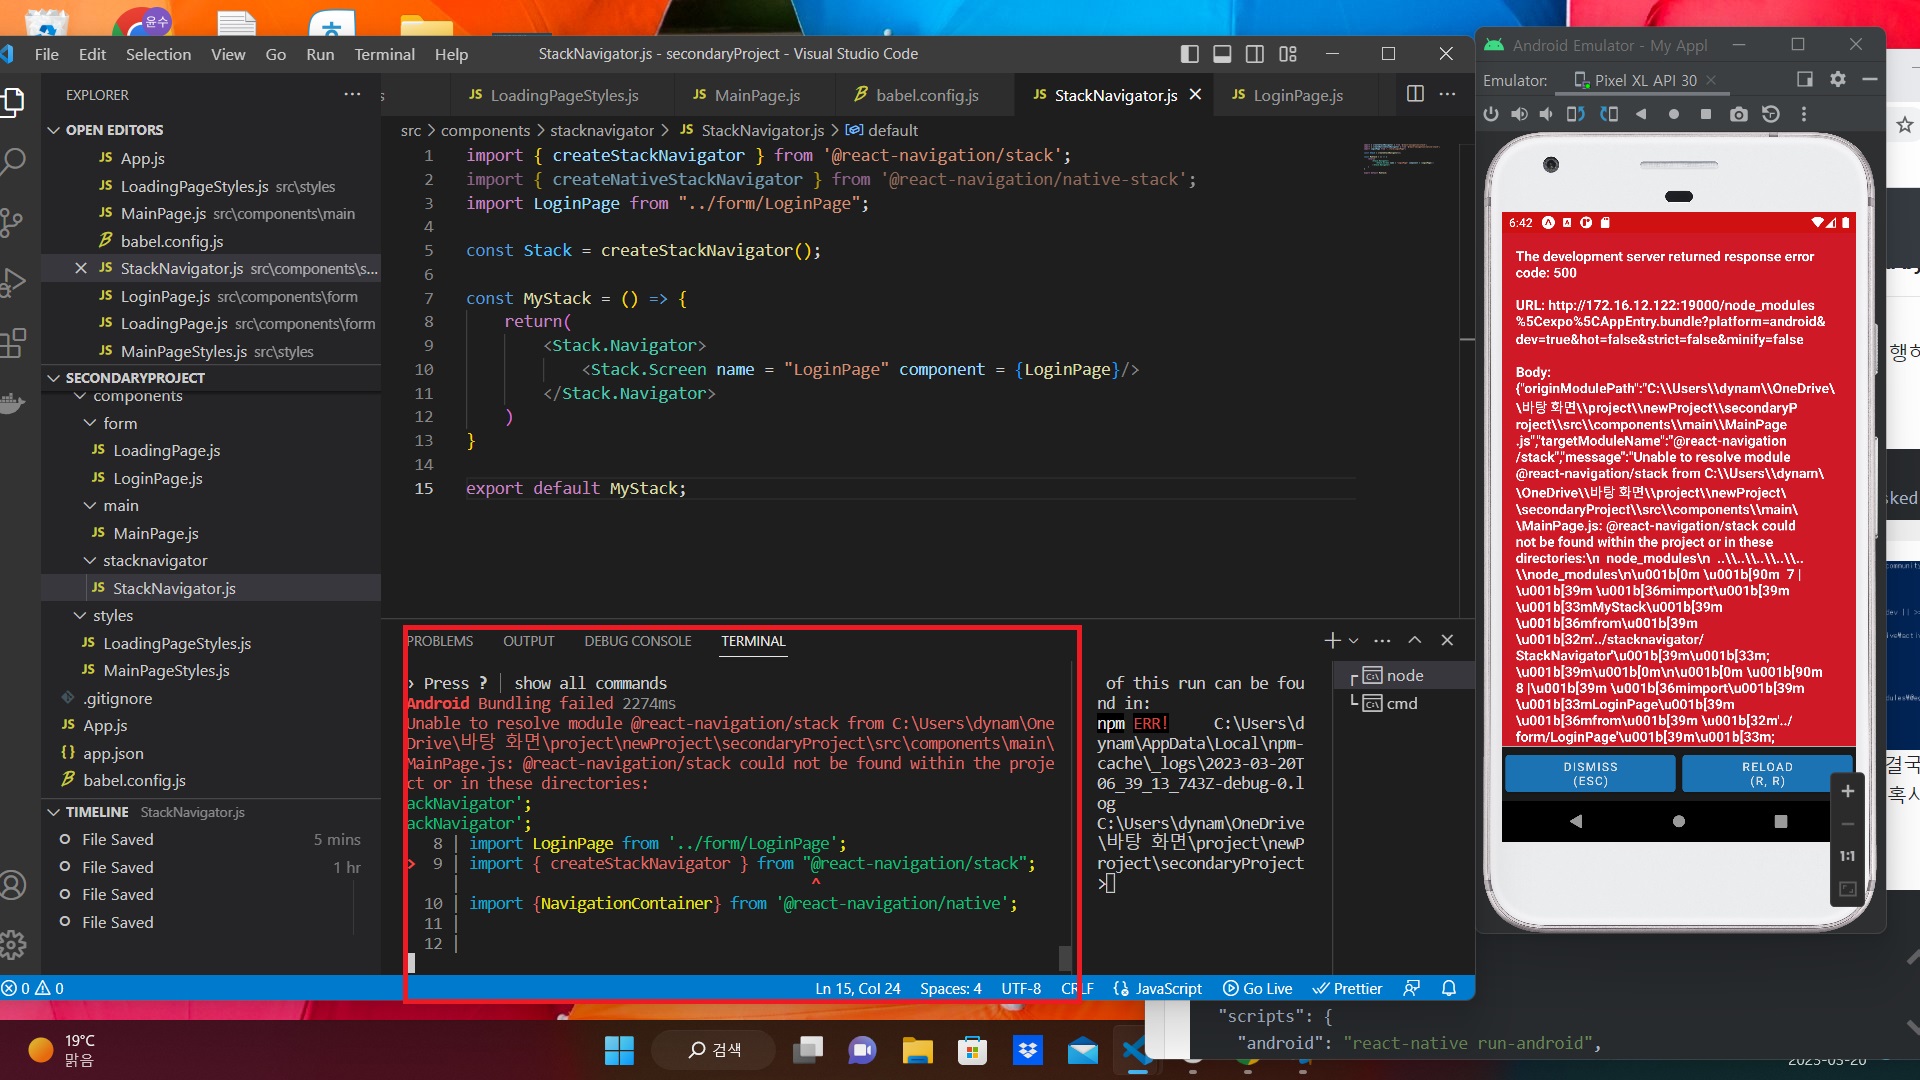Create a new terminal with plus icon
This screenshot has height=1080, width=1920.
click(x=1332, y=640)
